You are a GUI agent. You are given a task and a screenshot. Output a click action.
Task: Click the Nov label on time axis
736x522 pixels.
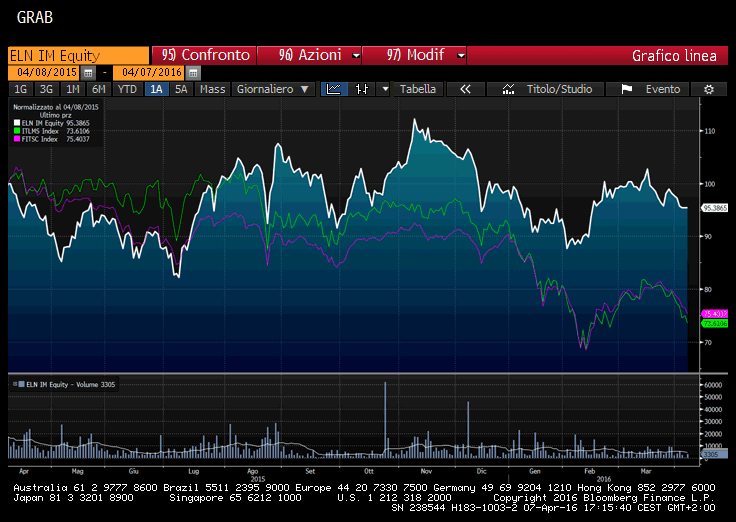click(426, 471)
